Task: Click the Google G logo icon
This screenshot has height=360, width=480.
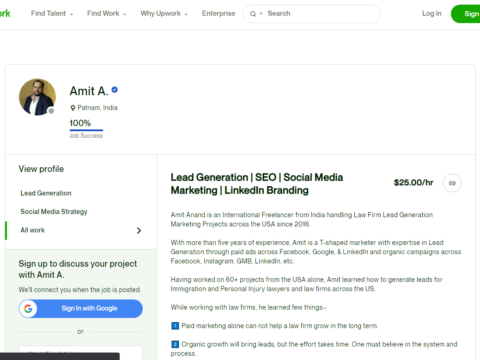Action: (x=28, y=309)
